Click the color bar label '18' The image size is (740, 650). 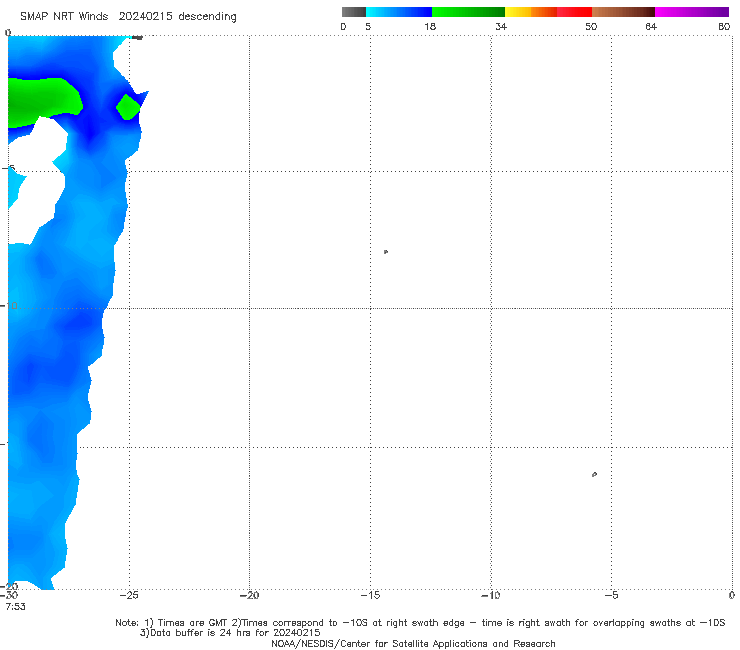(430, 27)
